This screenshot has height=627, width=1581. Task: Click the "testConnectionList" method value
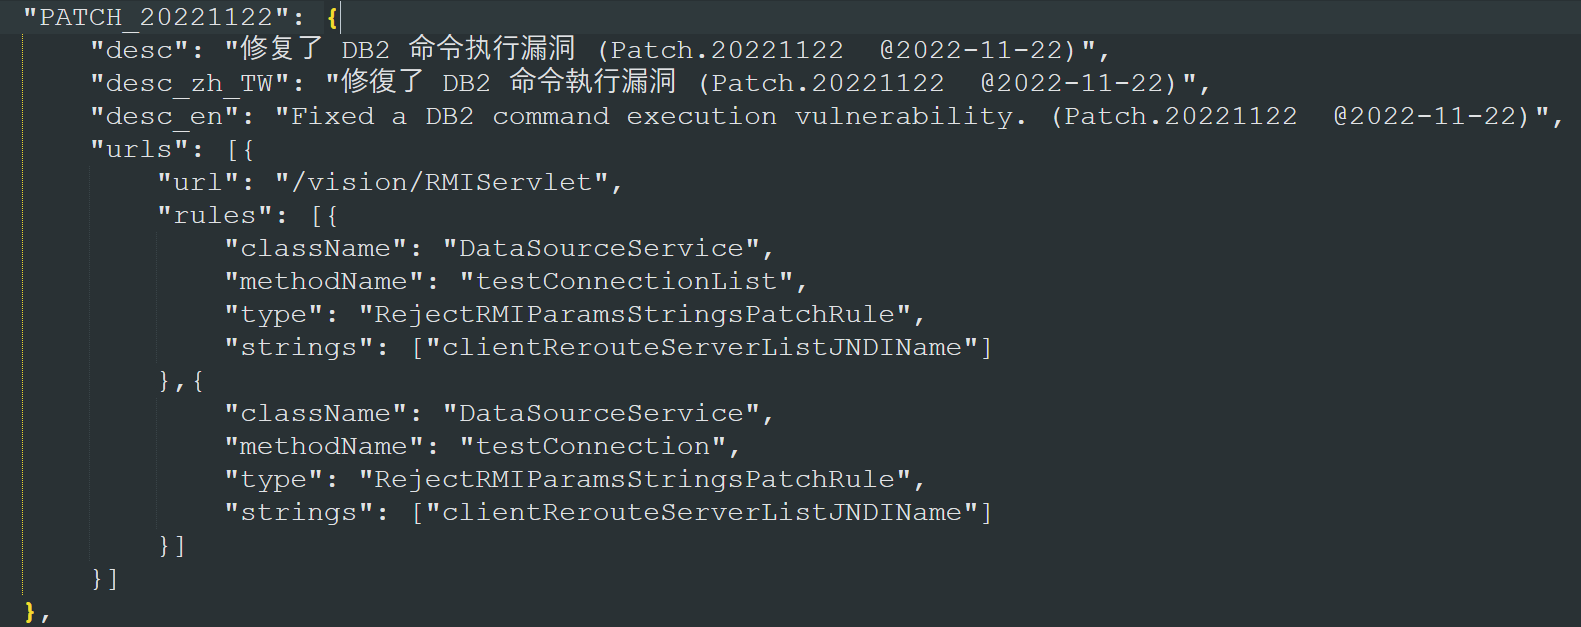click(626, 281)
